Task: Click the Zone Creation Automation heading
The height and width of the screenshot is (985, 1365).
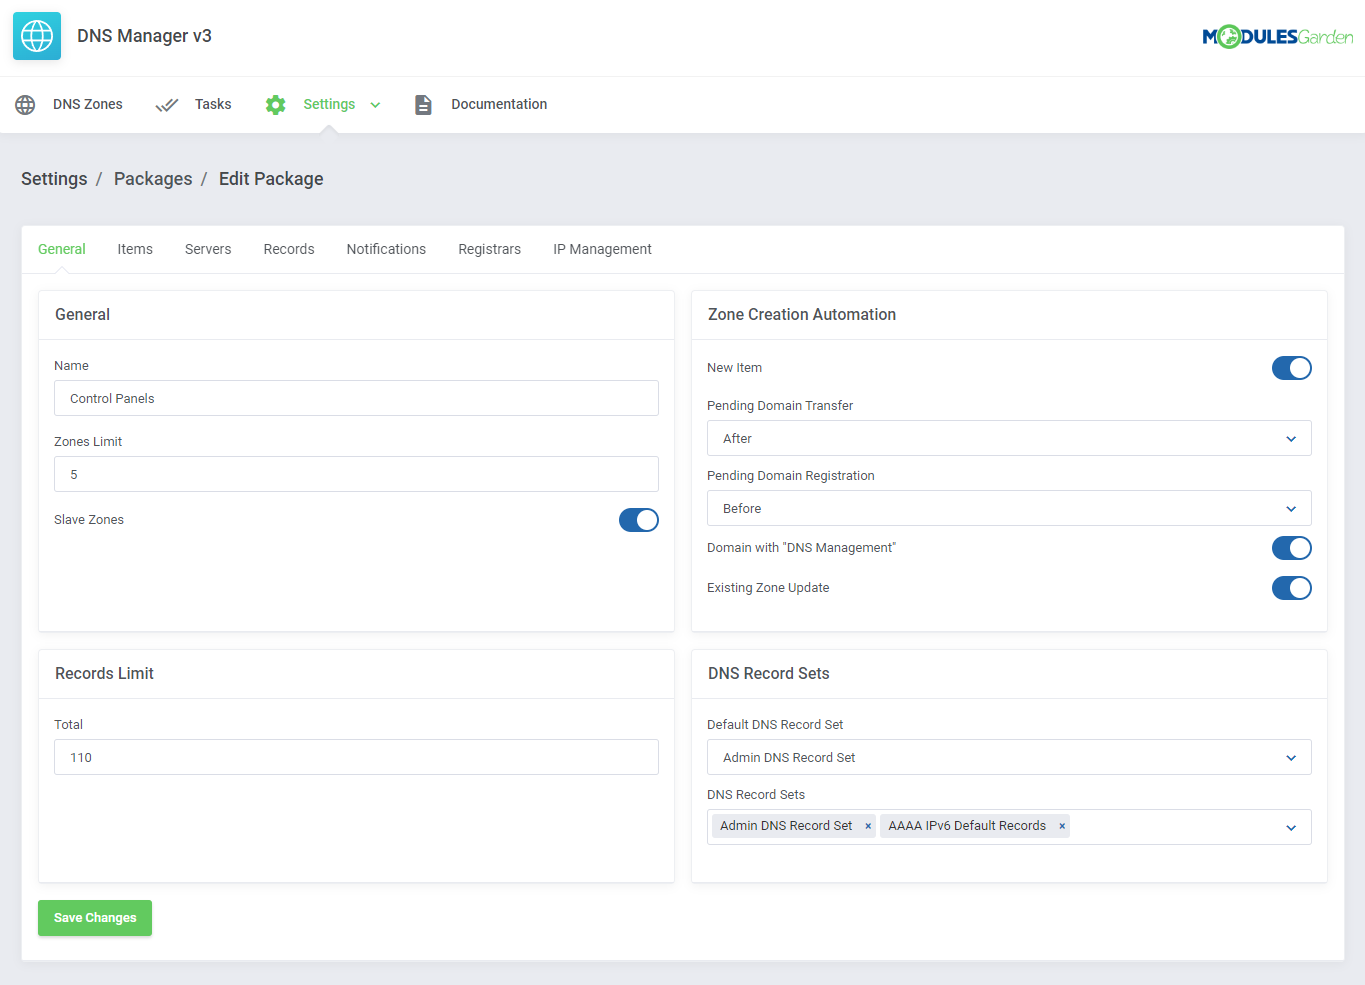Action: point(802,315)
